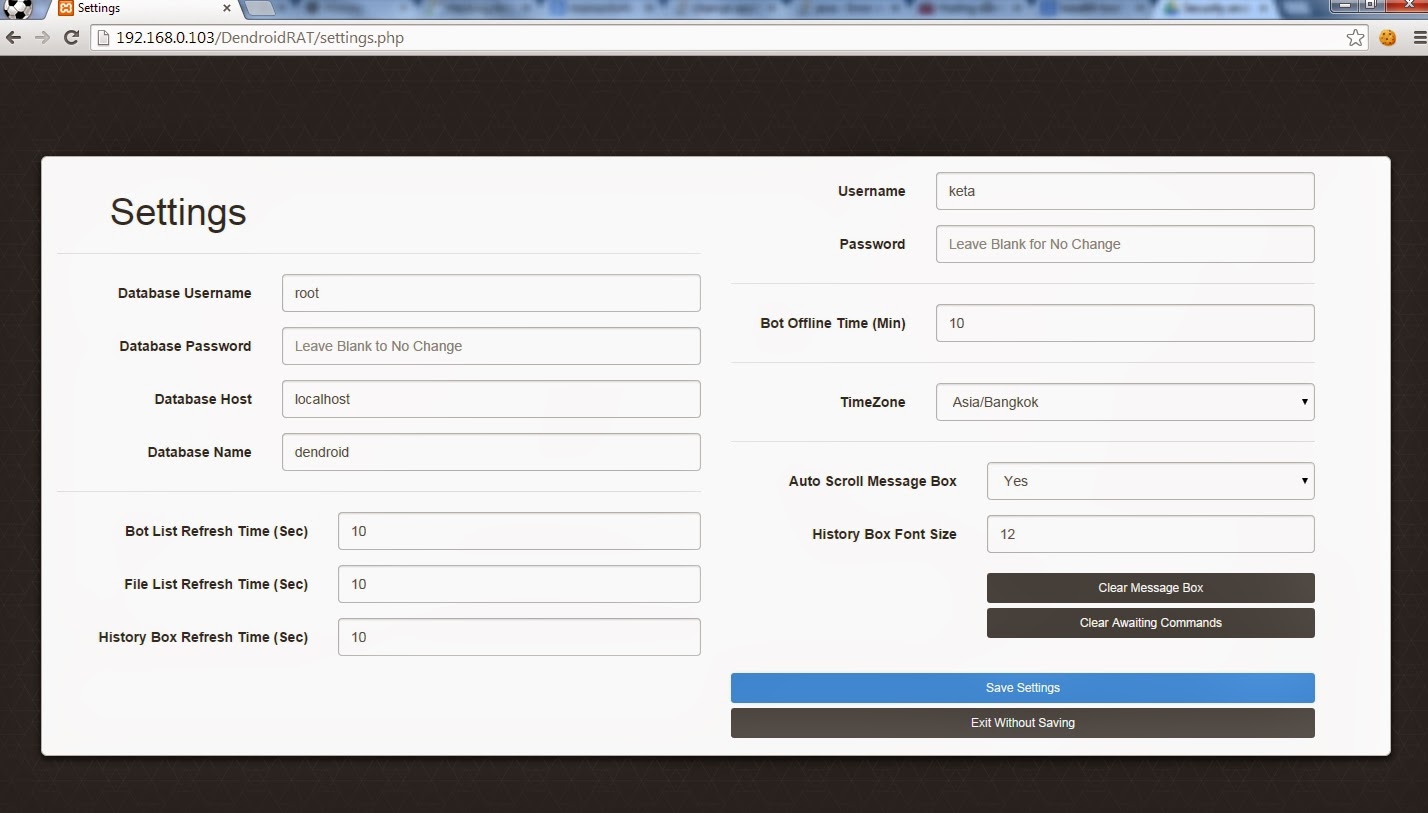The height and width of the screenshot is (813, 1428).
Task: Click the Database Username field
Action: click(491, 293)
